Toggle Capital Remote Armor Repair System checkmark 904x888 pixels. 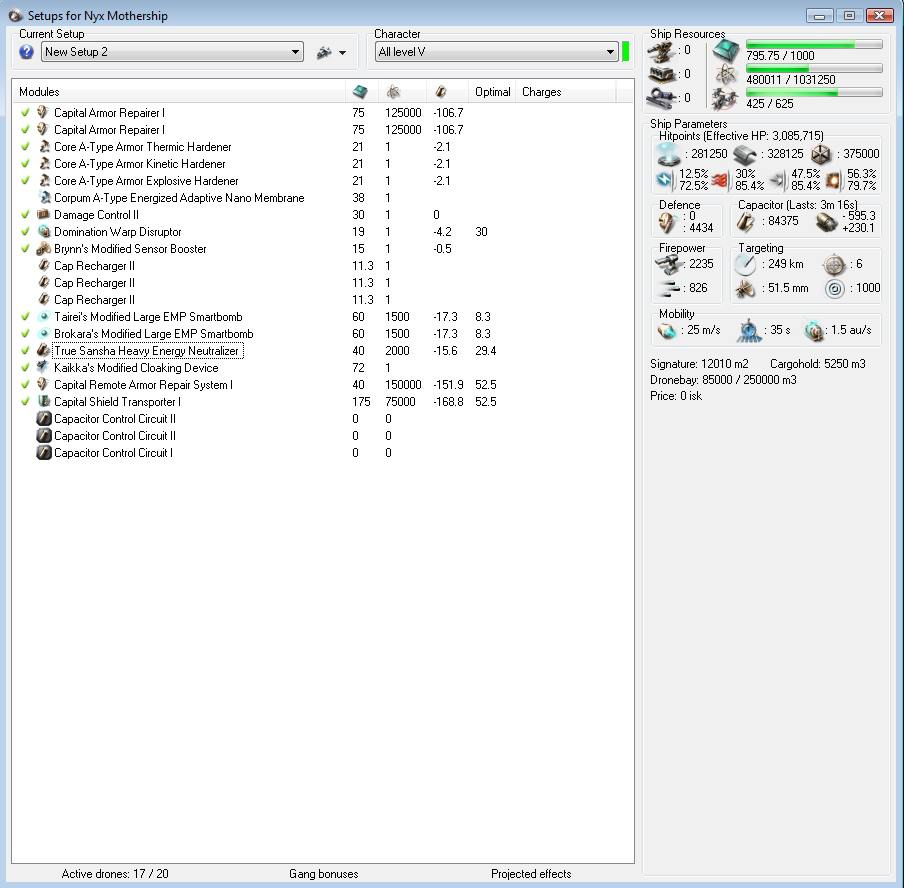click(25, 385)
